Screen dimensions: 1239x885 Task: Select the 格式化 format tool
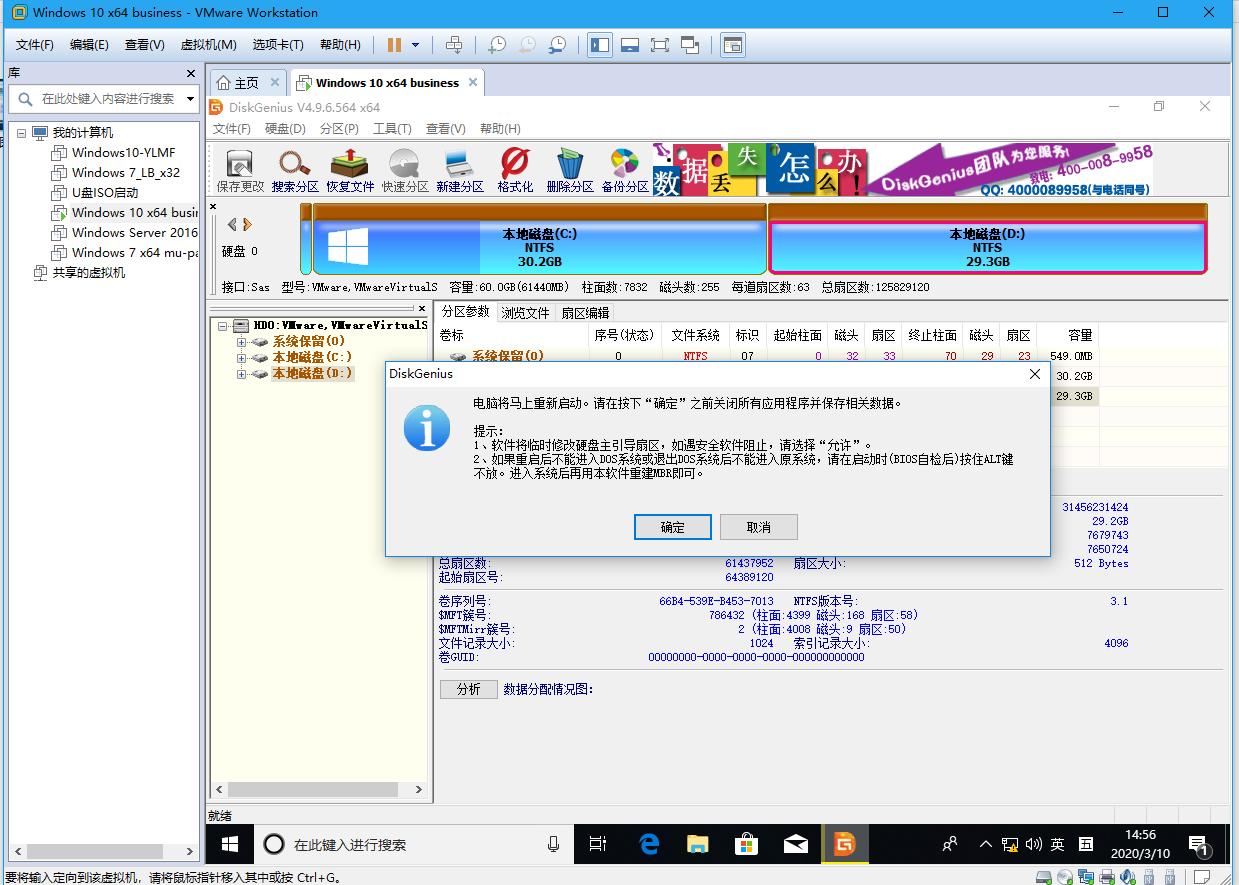coord(514,168)
